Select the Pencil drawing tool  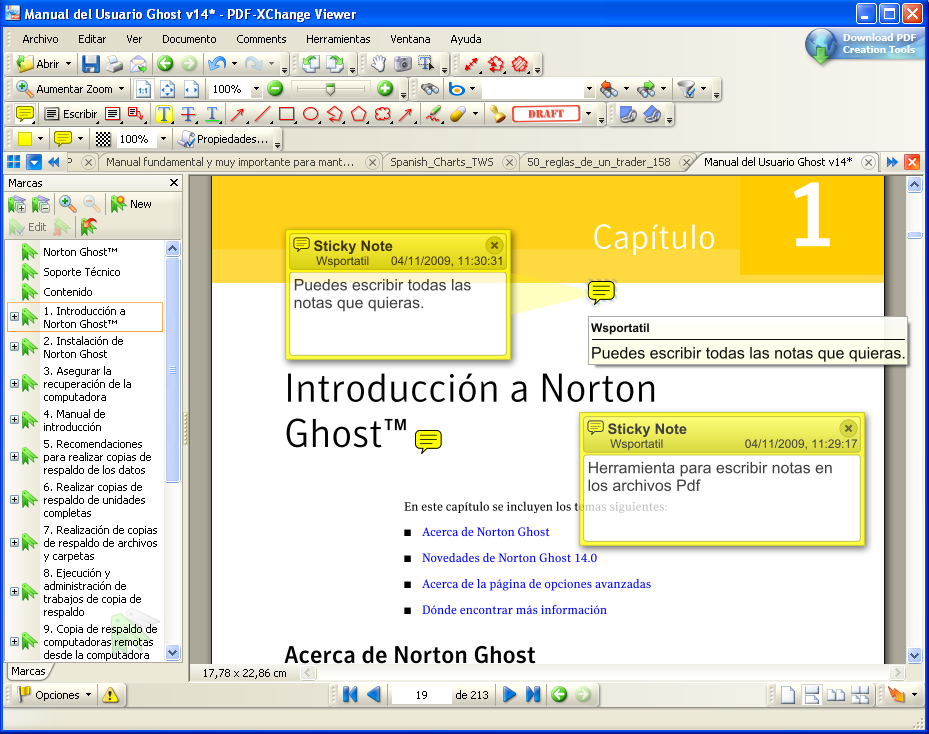click(x=433, y=114)
